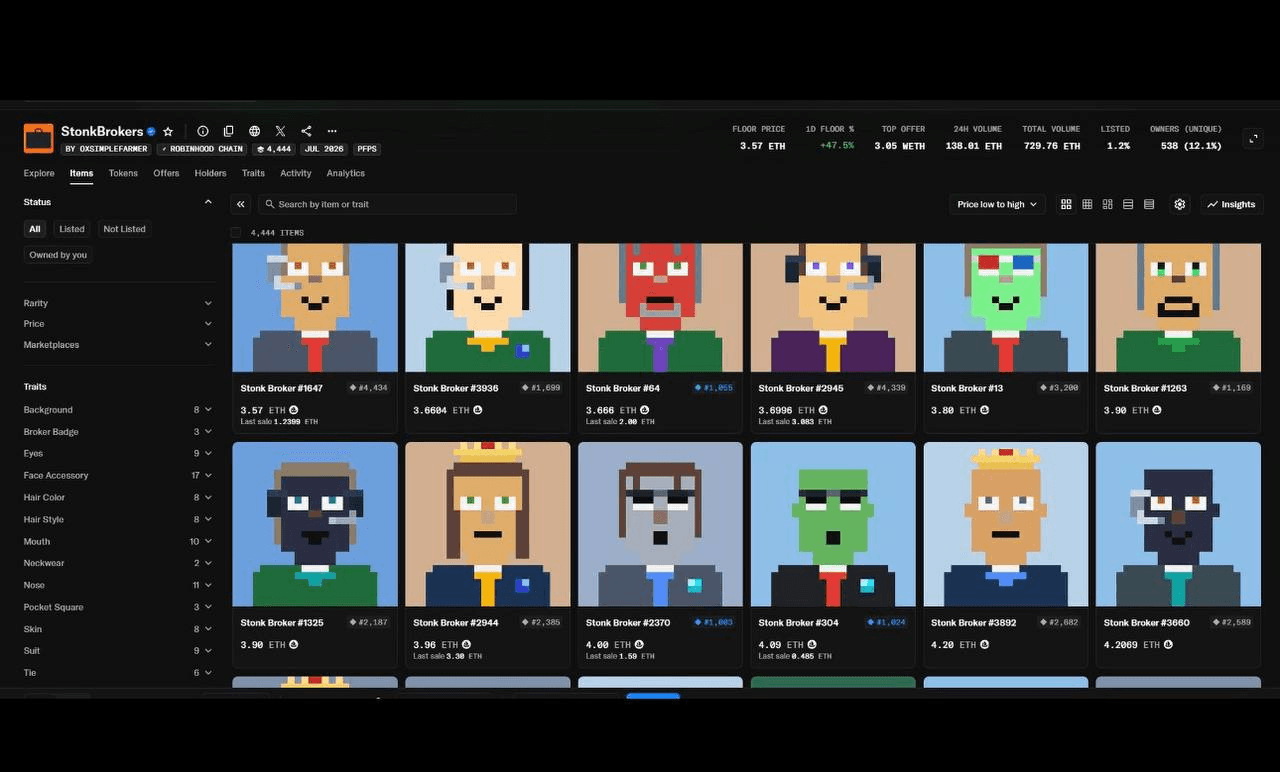The height and width of the screenshot is (772, 1280).
Task: Expand the Face Accessory trait filter
Action: 118,475
